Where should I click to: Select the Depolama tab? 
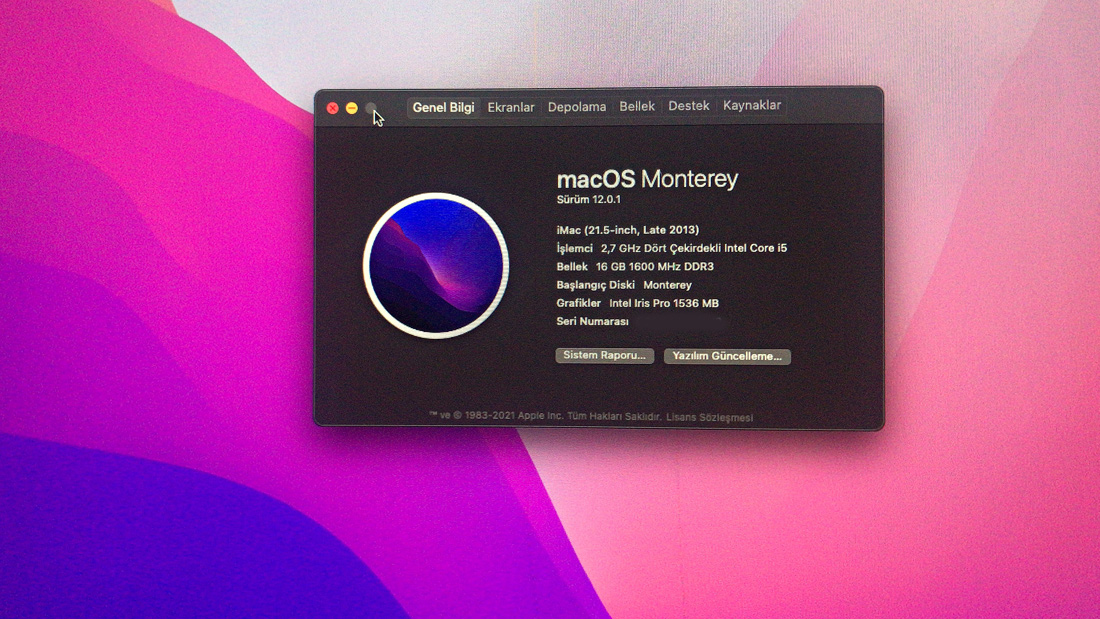pos(577,107)
